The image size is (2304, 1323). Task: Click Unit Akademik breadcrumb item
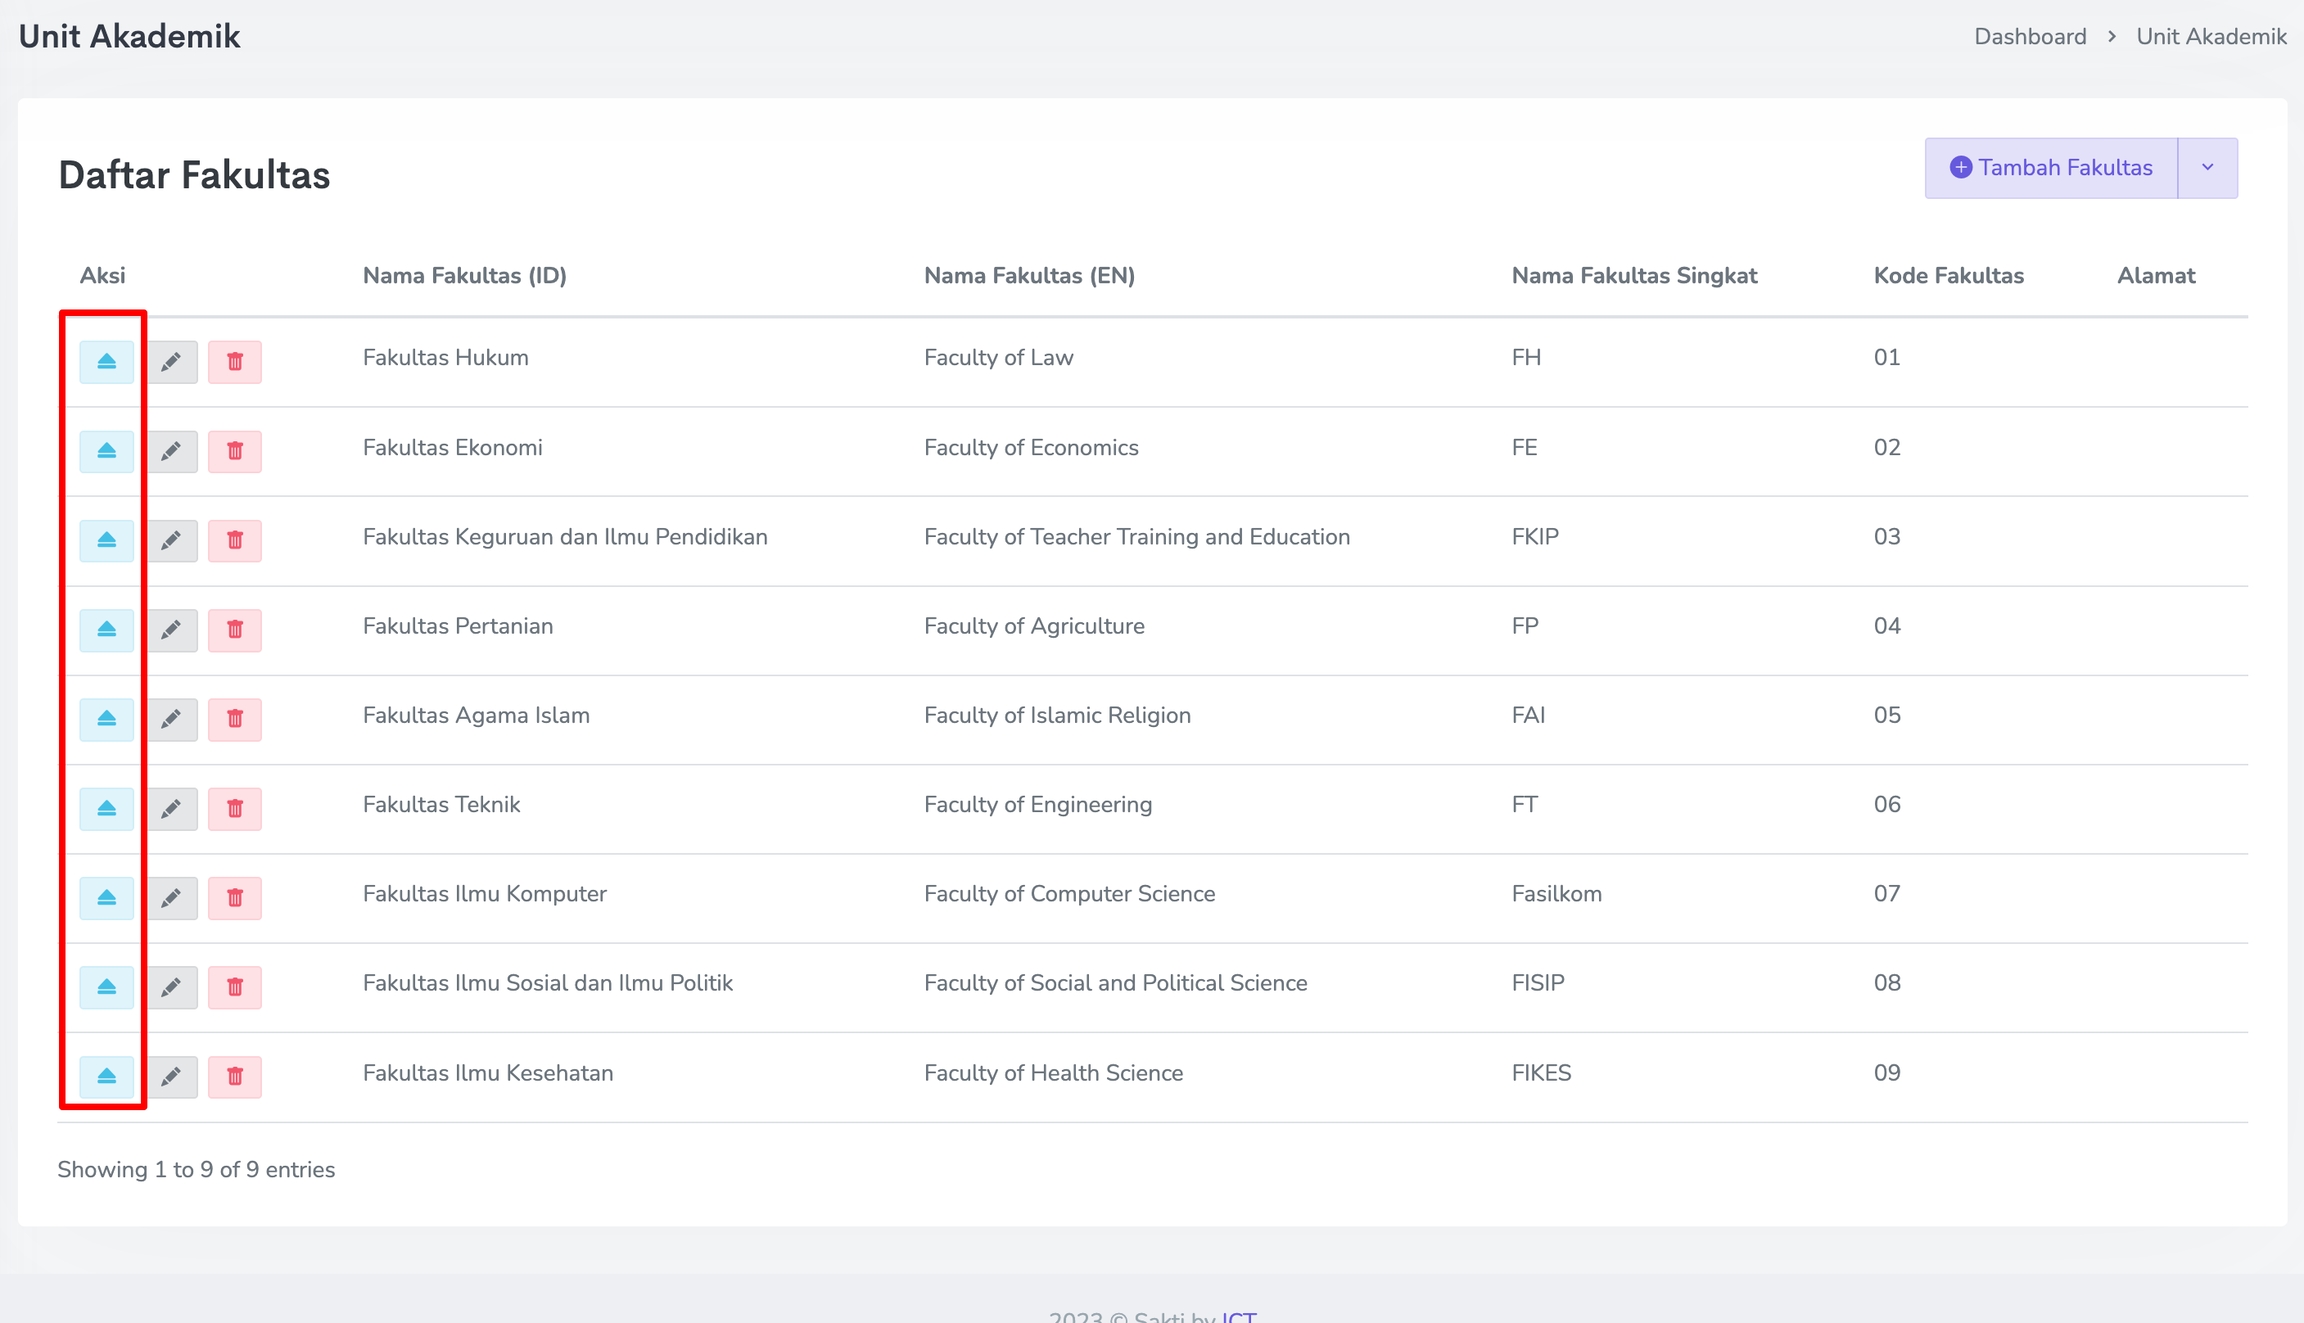click(x=2211, y=37)
